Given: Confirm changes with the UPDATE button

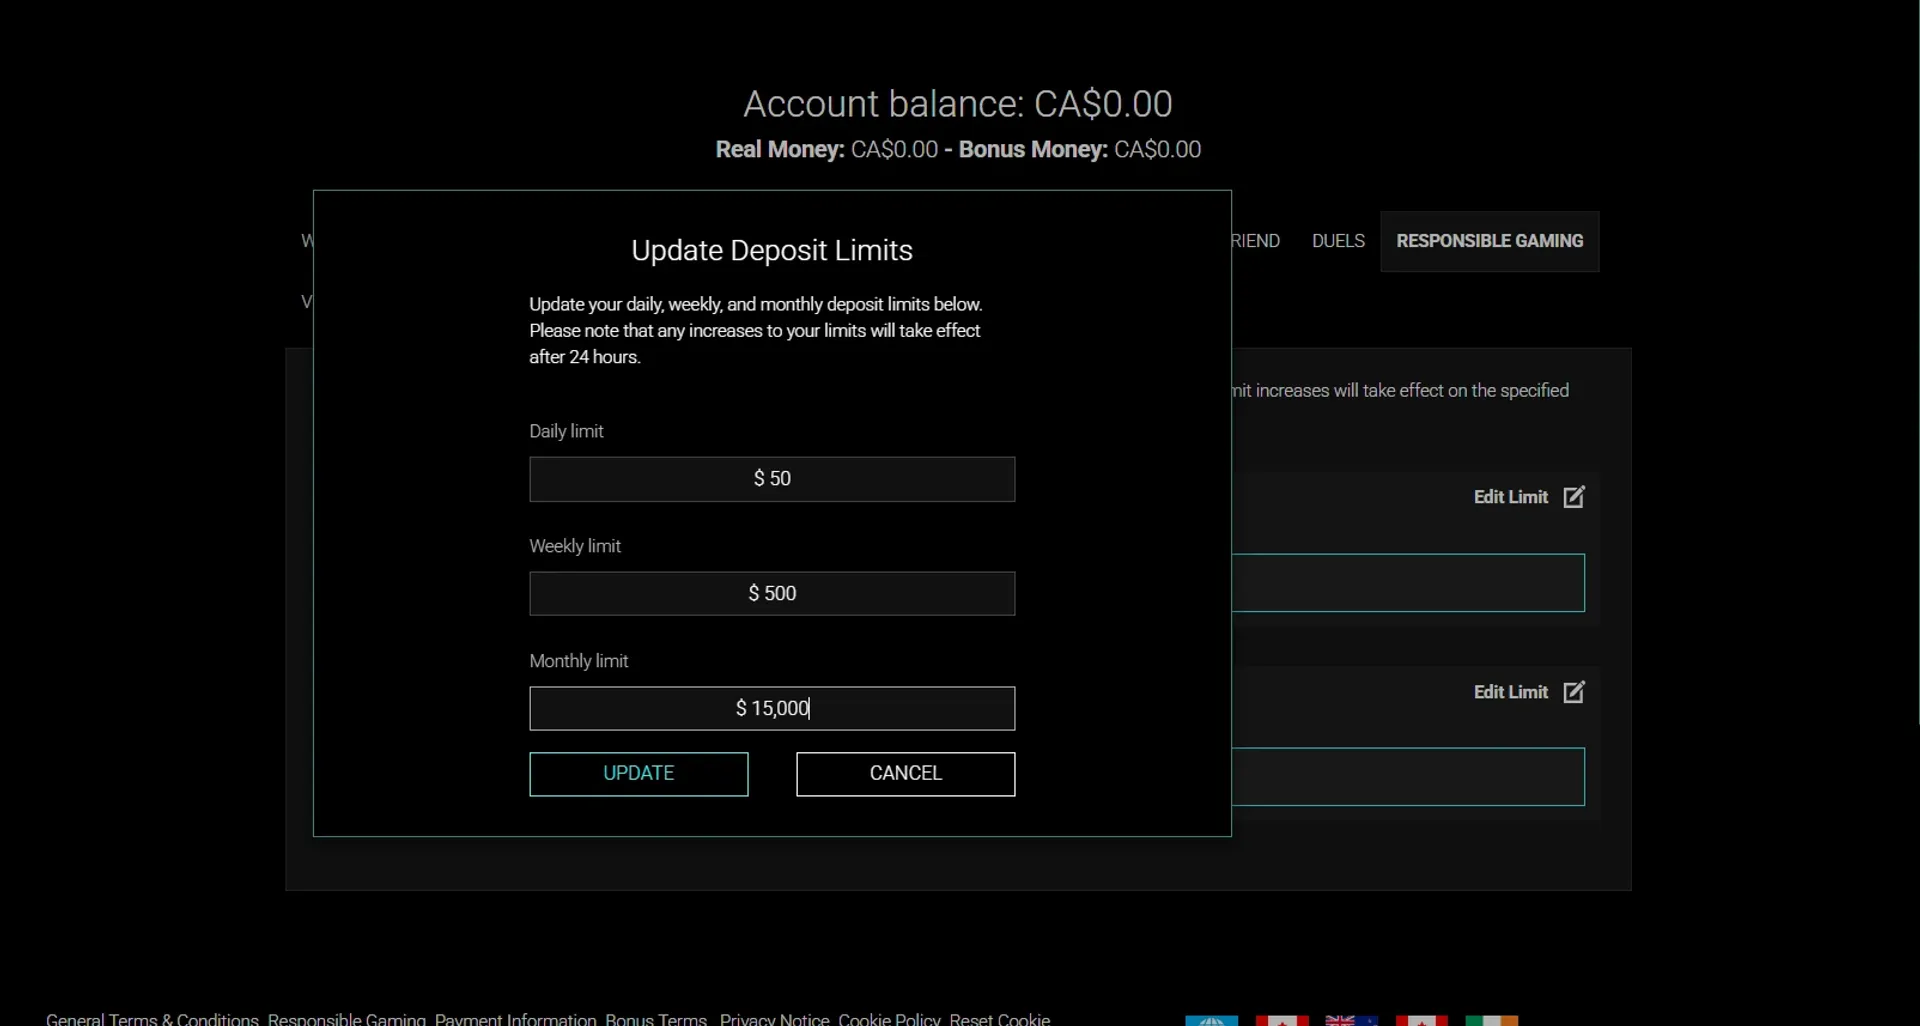Looking at the screenshot, I should click(639, 774).
